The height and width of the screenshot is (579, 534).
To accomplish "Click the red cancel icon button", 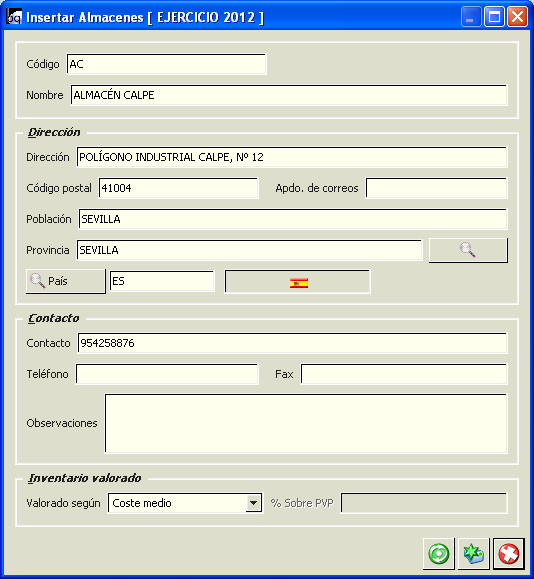I will pos(509,554).
